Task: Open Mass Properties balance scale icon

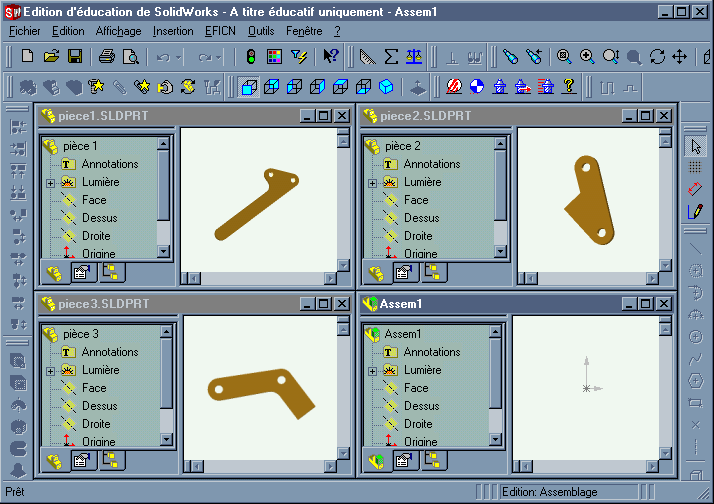Action: pyautogui.click(x=414, y=56)
